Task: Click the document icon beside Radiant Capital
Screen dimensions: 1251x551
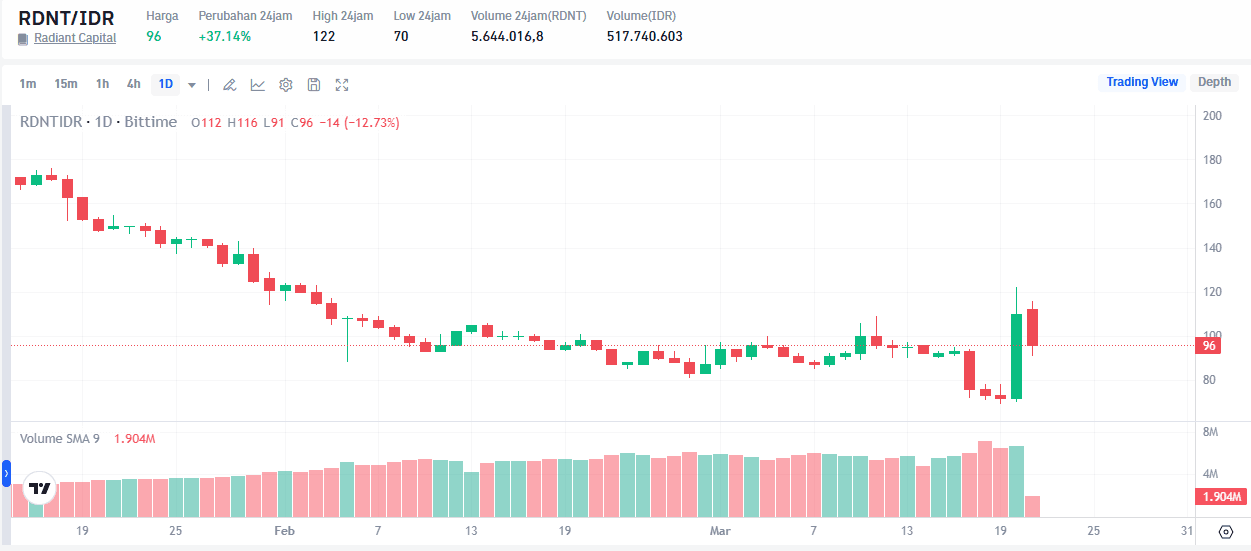Action: (23, 39)
